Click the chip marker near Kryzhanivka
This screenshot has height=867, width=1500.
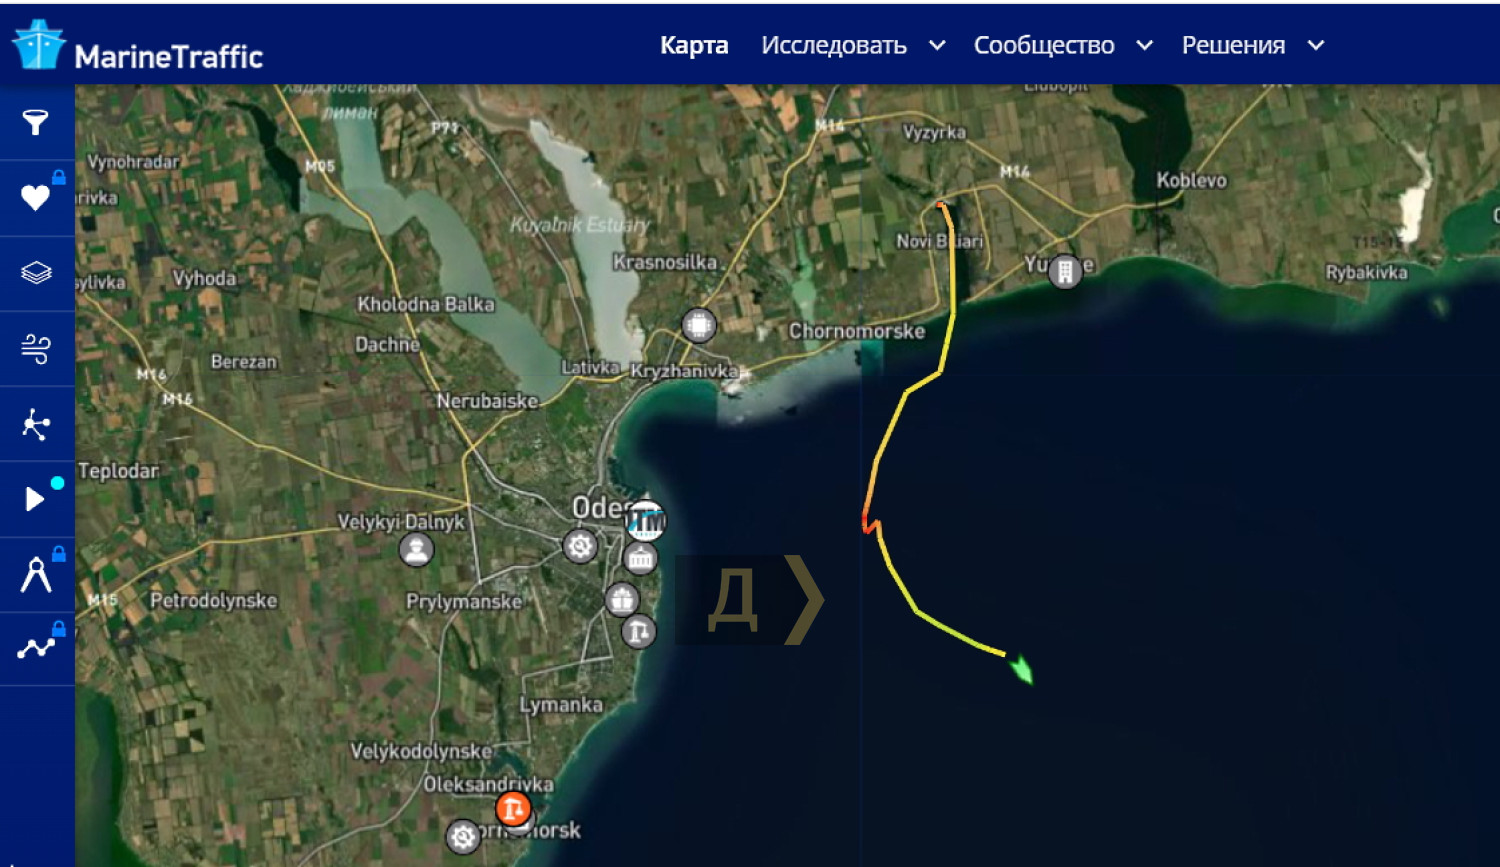699,325
